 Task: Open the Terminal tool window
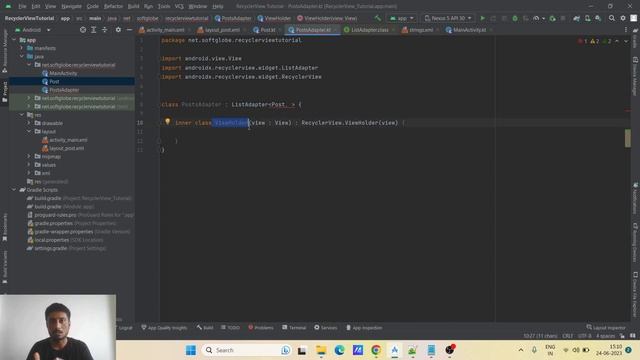[294, 327]
